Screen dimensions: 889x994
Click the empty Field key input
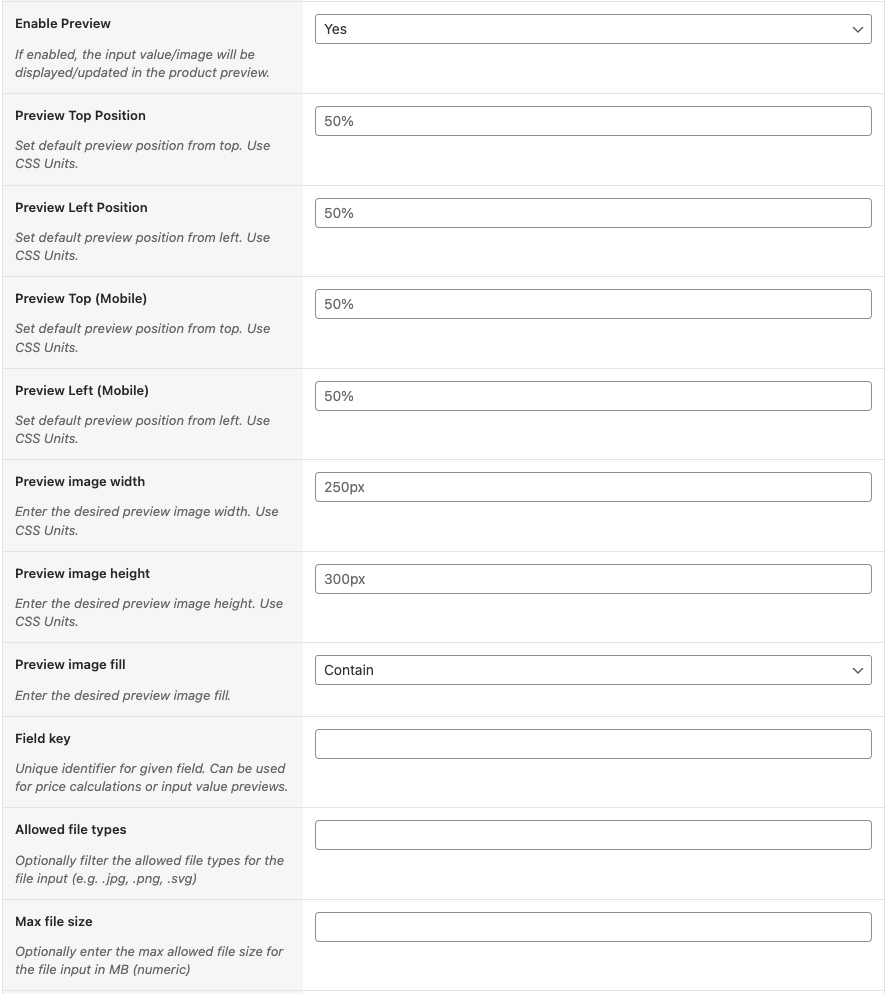point(593,744)
